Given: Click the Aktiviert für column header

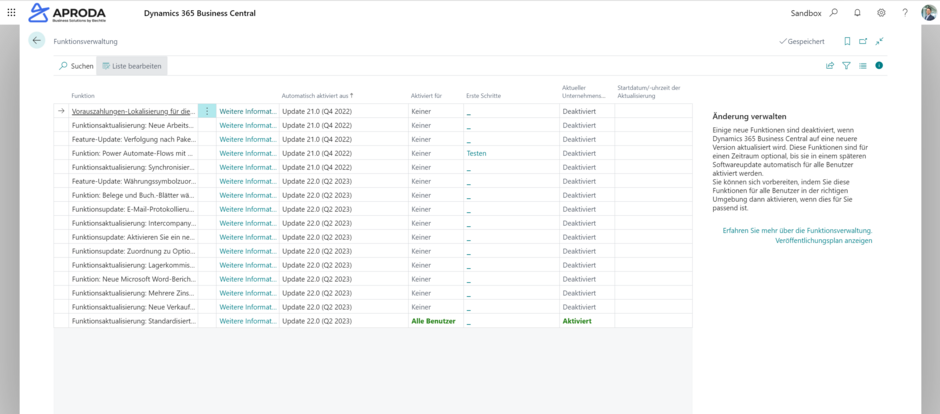Looking at the screenshot, I should pyautogui.click(x=426, y=96).
